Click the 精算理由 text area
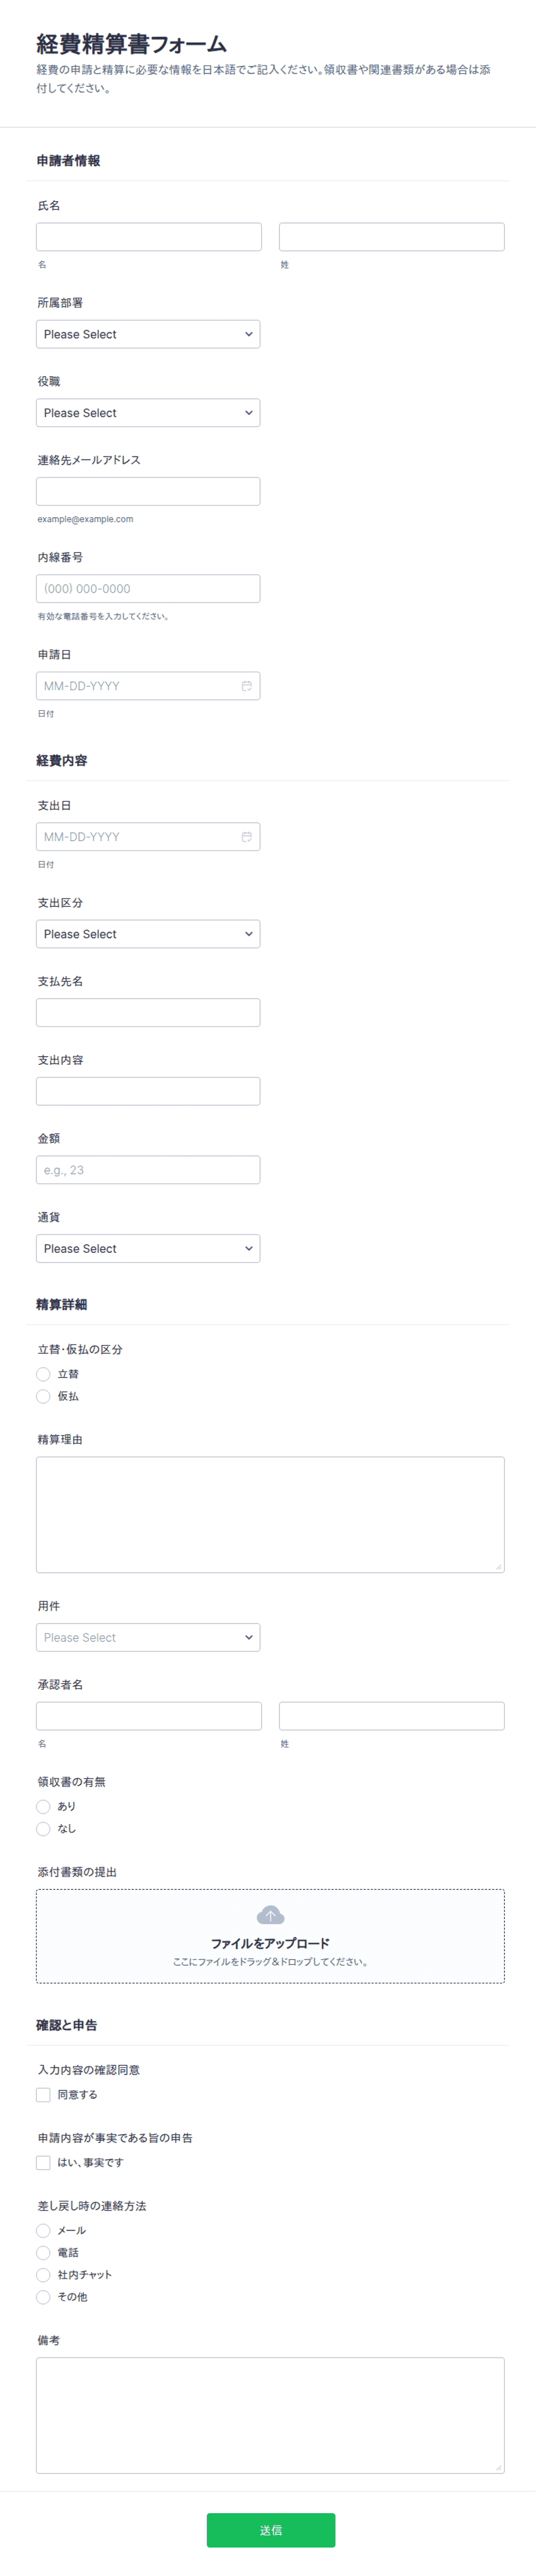Viewport: 536px width, 2576px height. (270, 1514)
